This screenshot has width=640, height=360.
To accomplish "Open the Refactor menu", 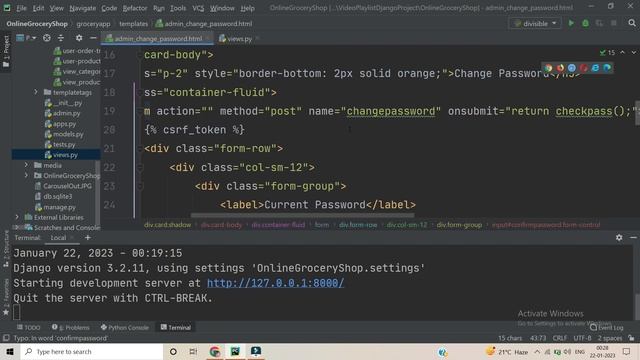I will coord(135,8).
